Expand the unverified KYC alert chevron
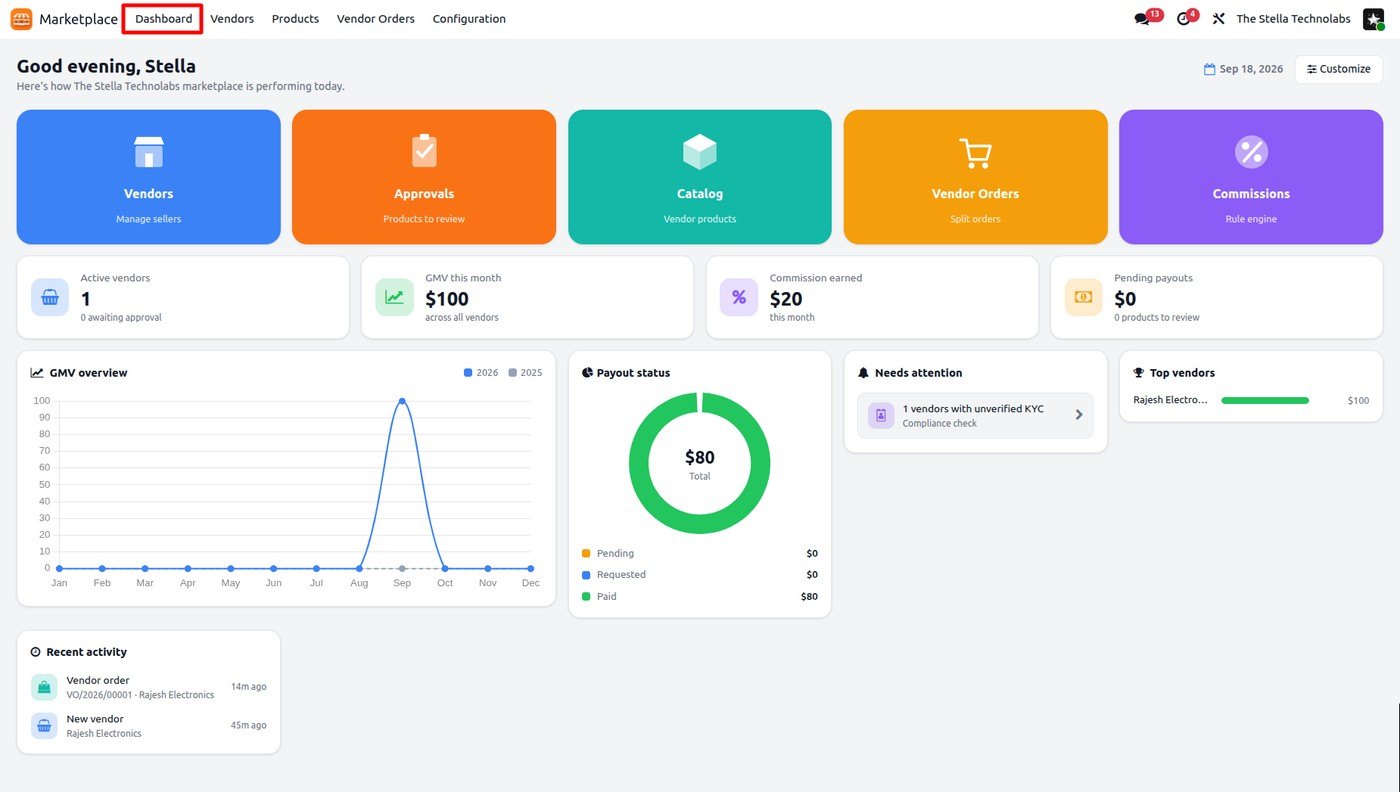Image resolution: width=1400 pixels, height=792 pixels. click(x=1079, y=415)
